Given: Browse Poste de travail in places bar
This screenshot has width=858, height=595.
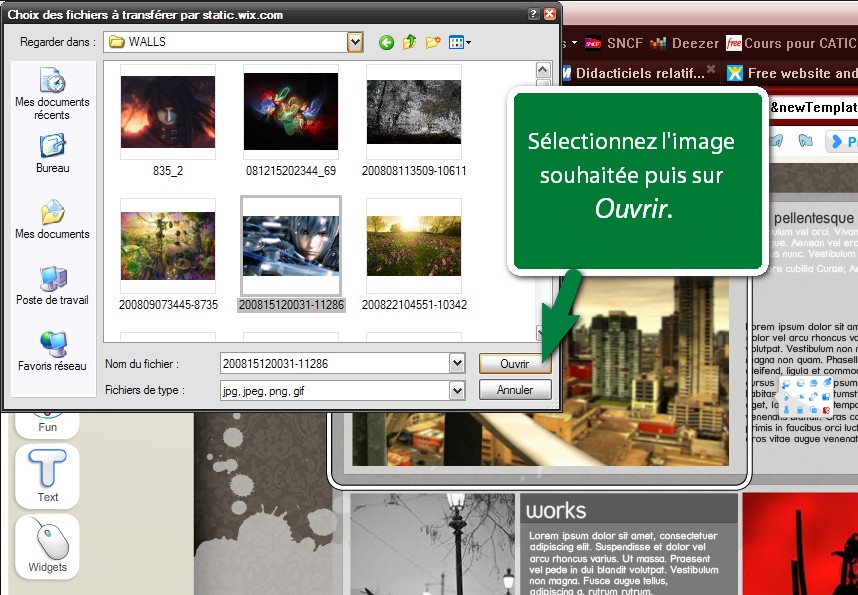Looking at the screenshot, I should (52, 286).
